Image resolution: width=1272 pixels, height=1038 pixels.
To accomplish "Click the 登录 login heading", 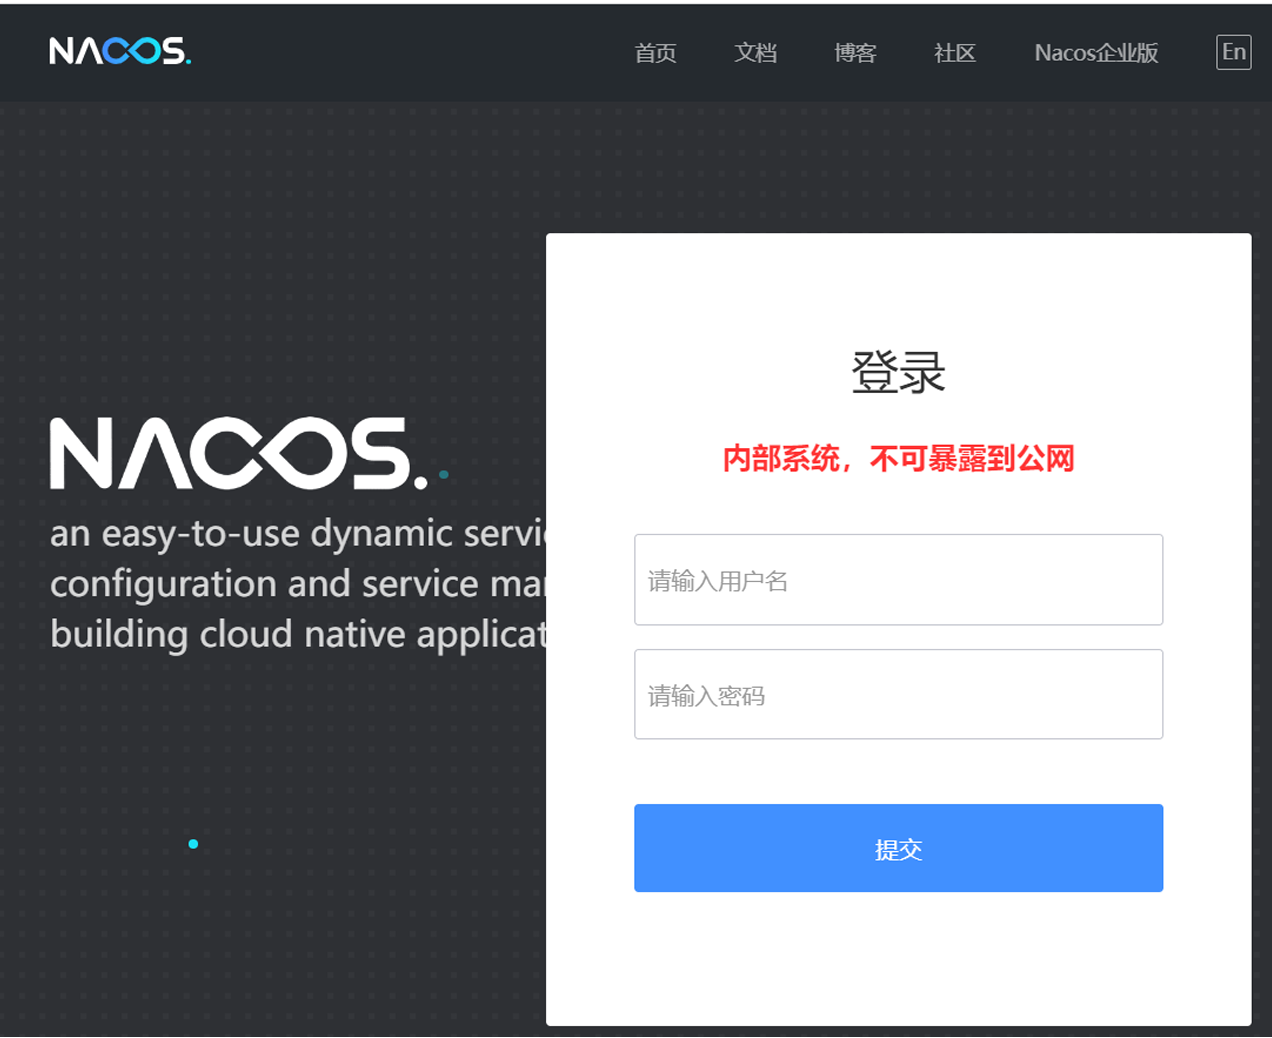I will tap(898, 373).
